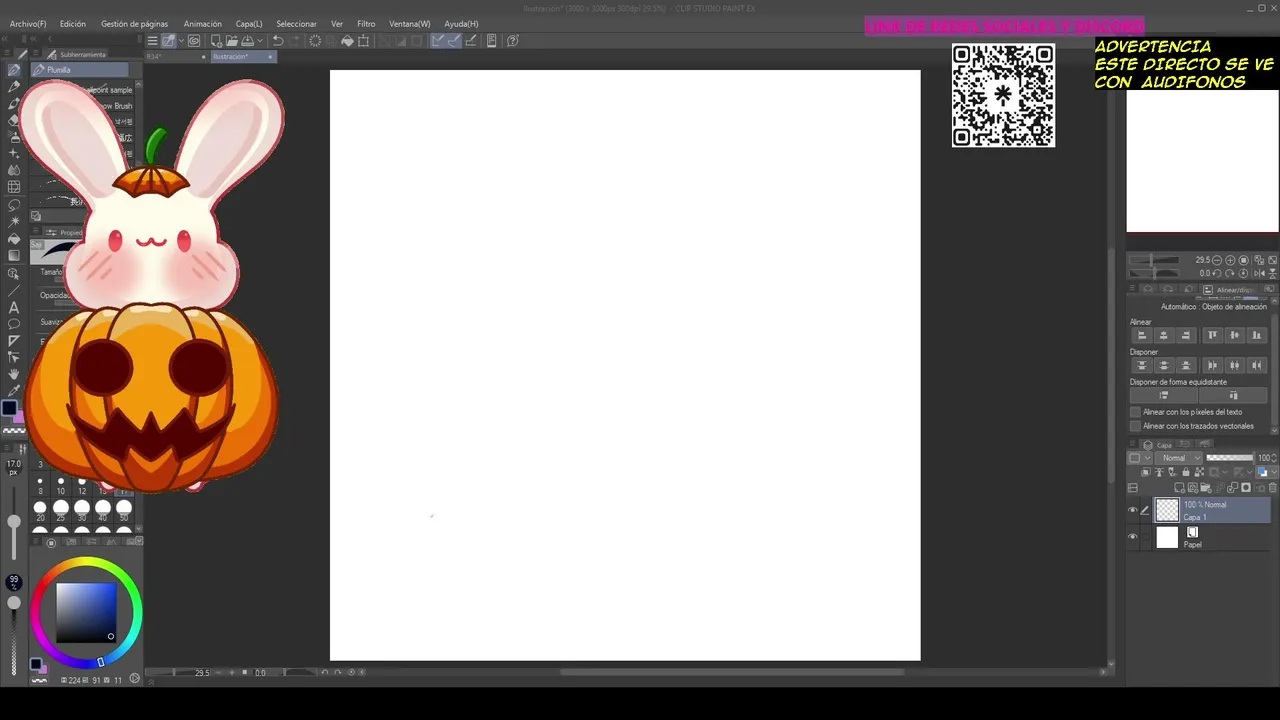Screen dimensions: 1280x720
Task: Open the help question mark icon
Action: pos(512,41)
